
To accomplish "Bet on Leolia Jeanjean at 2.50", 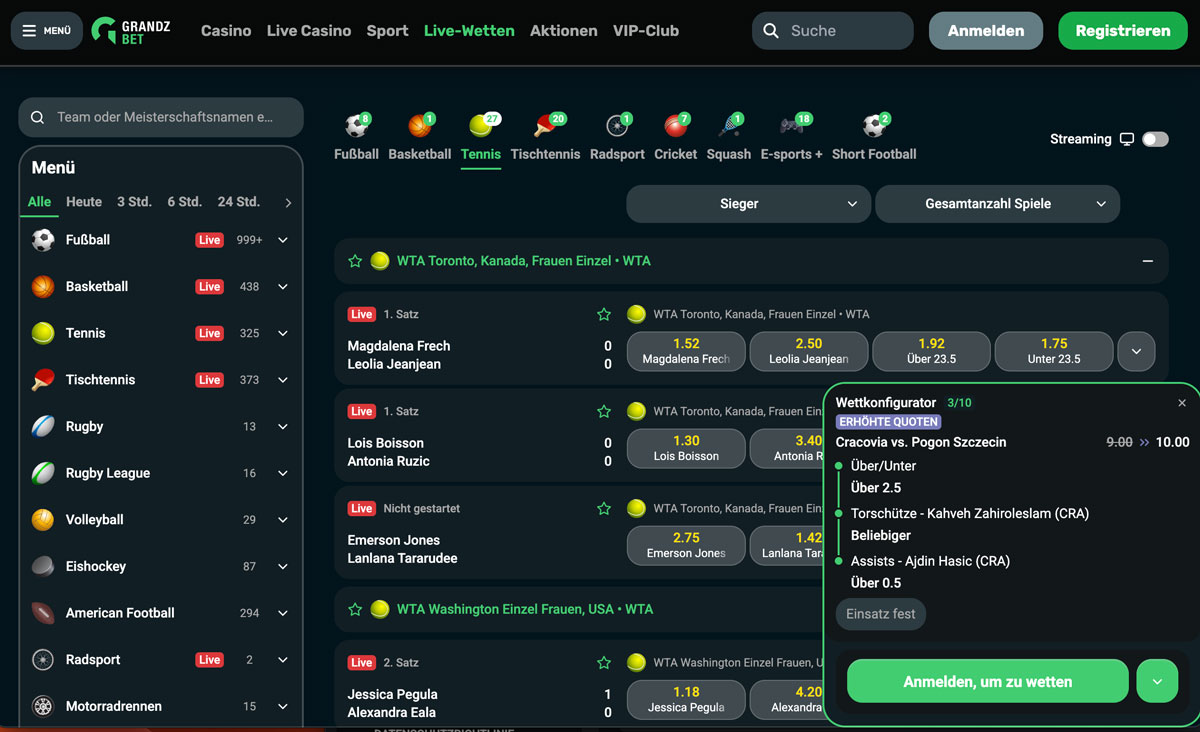I will pos(809,352).
